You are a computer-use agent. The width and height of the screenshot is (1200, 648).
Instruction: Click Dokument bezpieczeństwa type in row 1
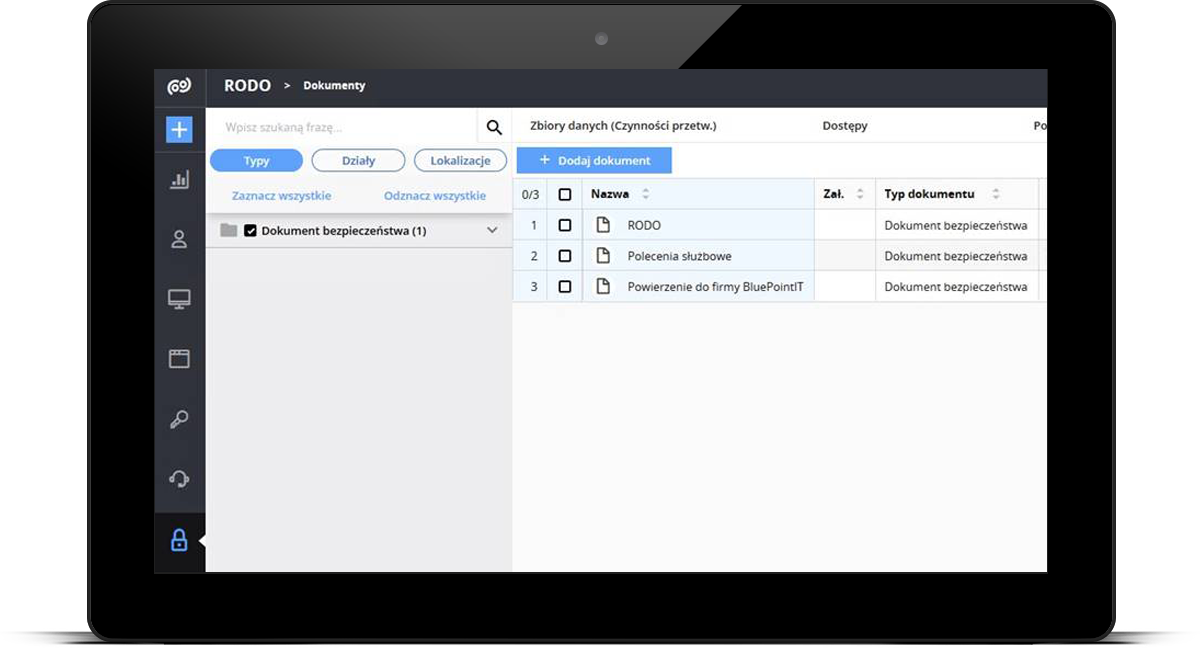pos(956,226)
